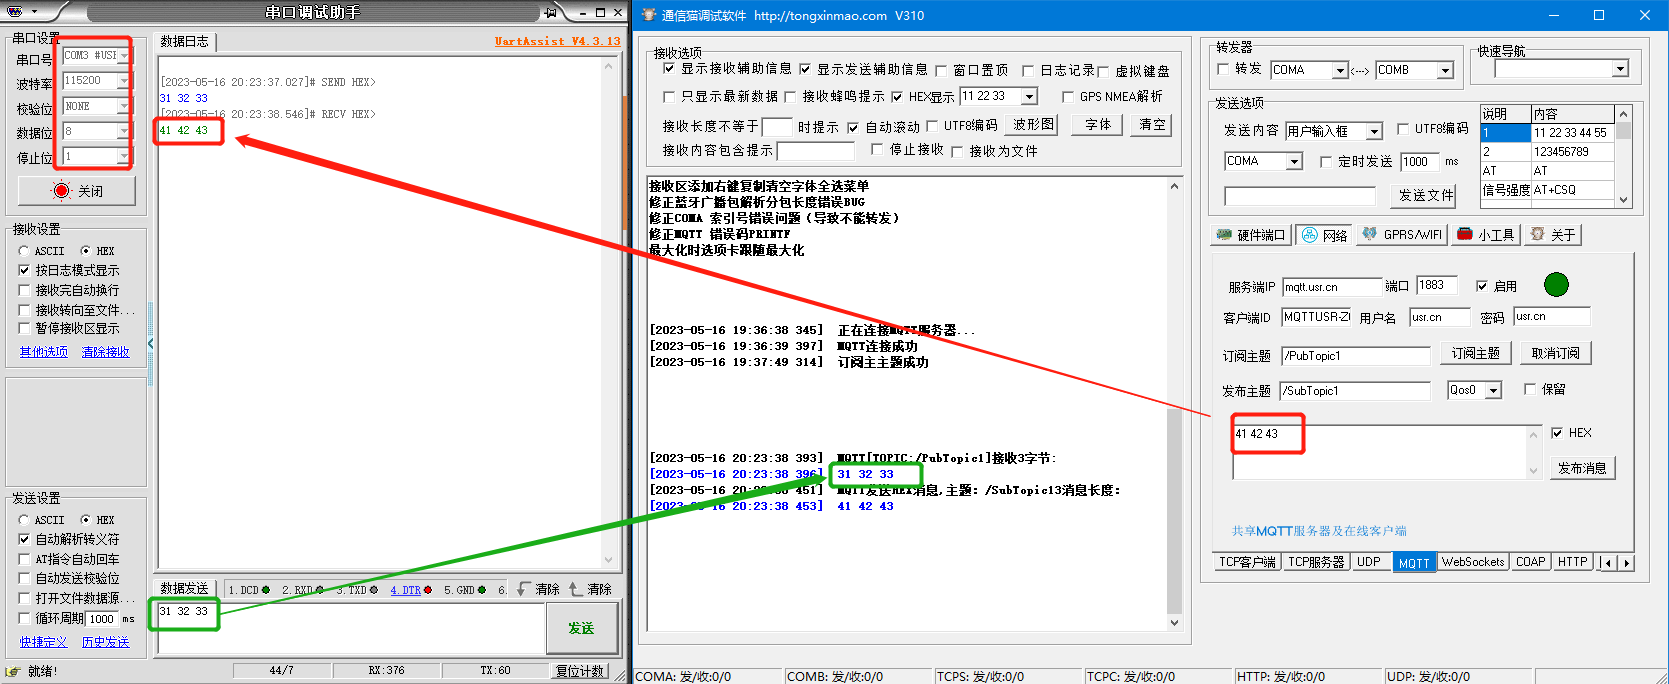Click the green MQTT connection status indicator
The image size is (1669, 684).
tap(1556, 285)
